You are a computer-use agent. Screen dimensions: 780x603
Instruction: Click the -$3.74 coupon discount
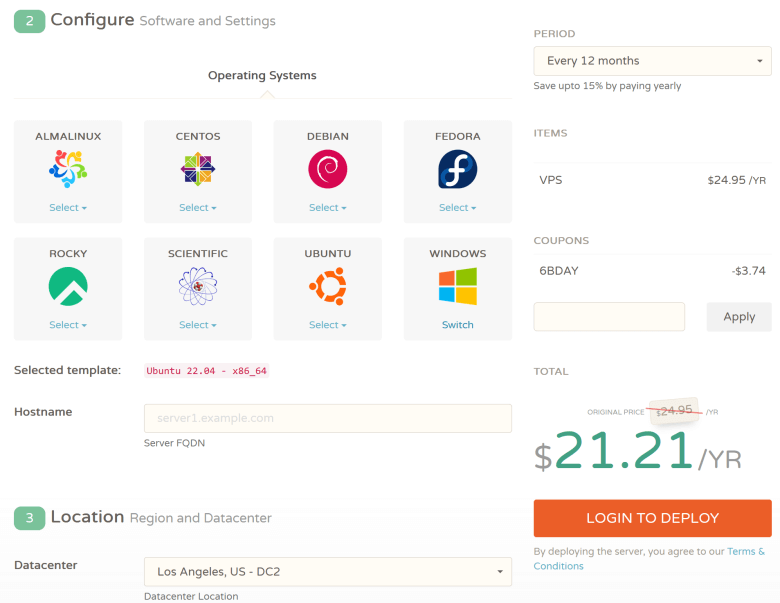[x=749, y=271]
